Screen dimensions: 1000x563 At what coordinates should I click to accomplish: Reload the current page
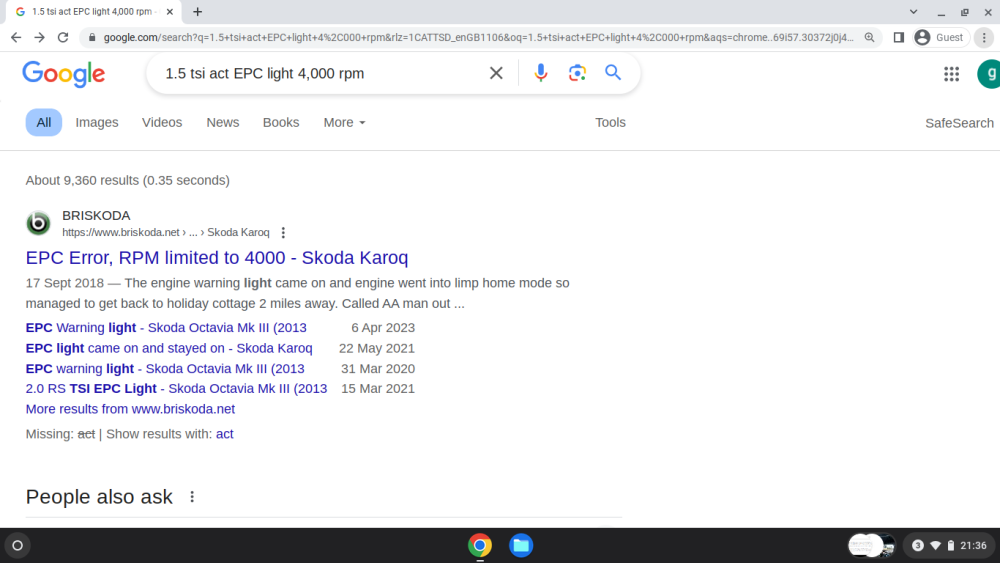(x=62, y=38)
